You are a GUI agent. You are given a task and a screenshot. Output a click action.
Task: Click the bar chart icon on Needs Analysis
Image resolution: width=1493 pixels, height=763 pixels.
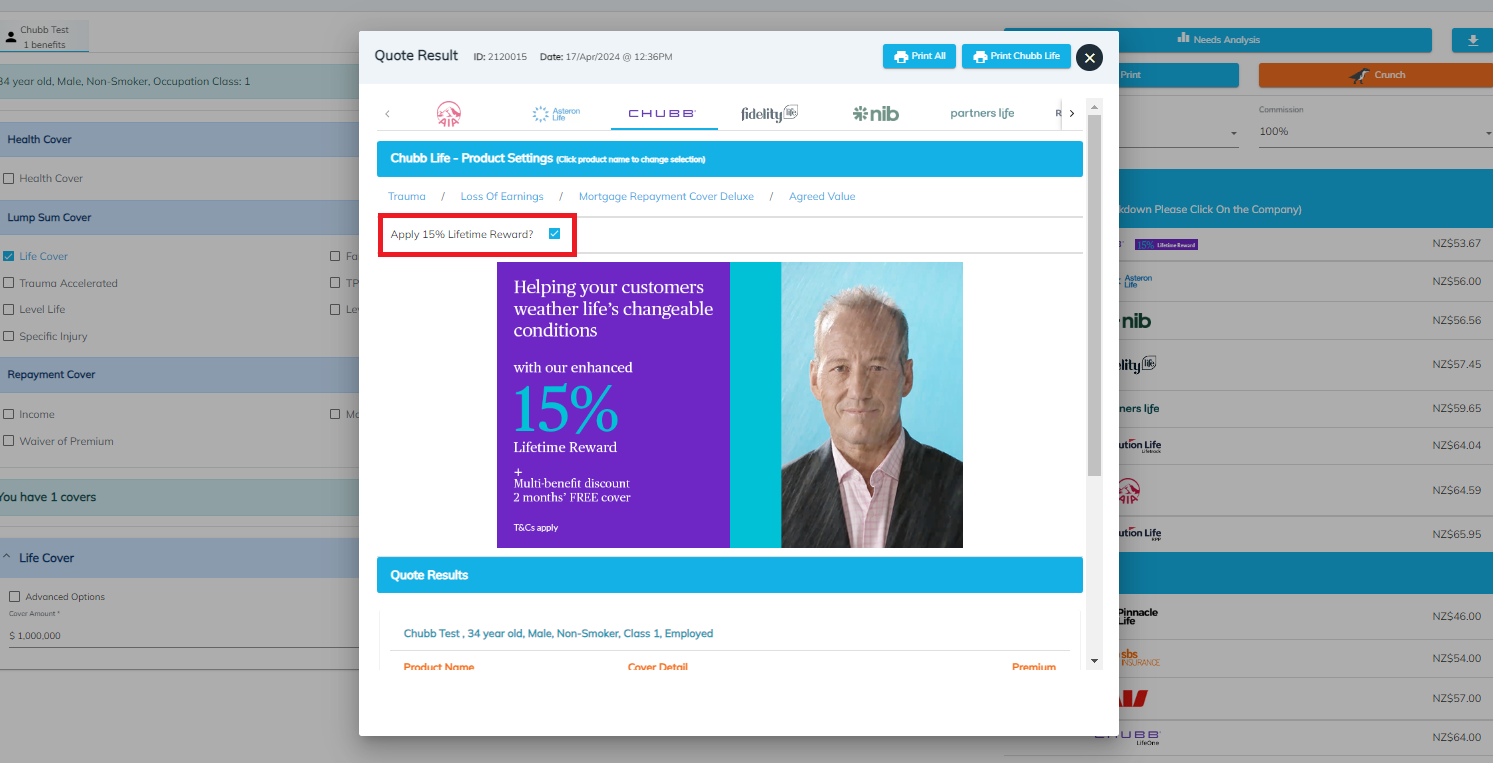(x=1184, y=39)
